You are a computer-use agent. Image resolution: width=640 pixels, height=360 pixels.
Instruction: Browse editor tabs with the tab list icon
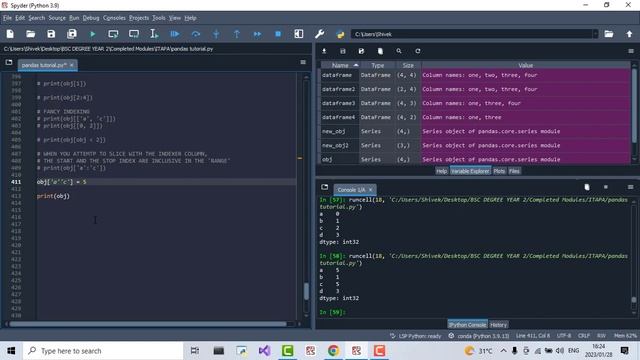pos(9,62)
